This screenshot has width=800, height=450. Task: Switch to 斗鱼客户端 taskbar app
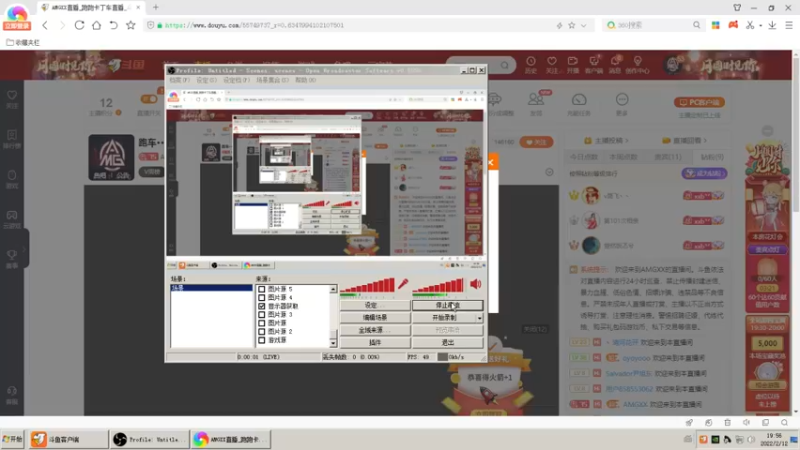tap(67, 439)
